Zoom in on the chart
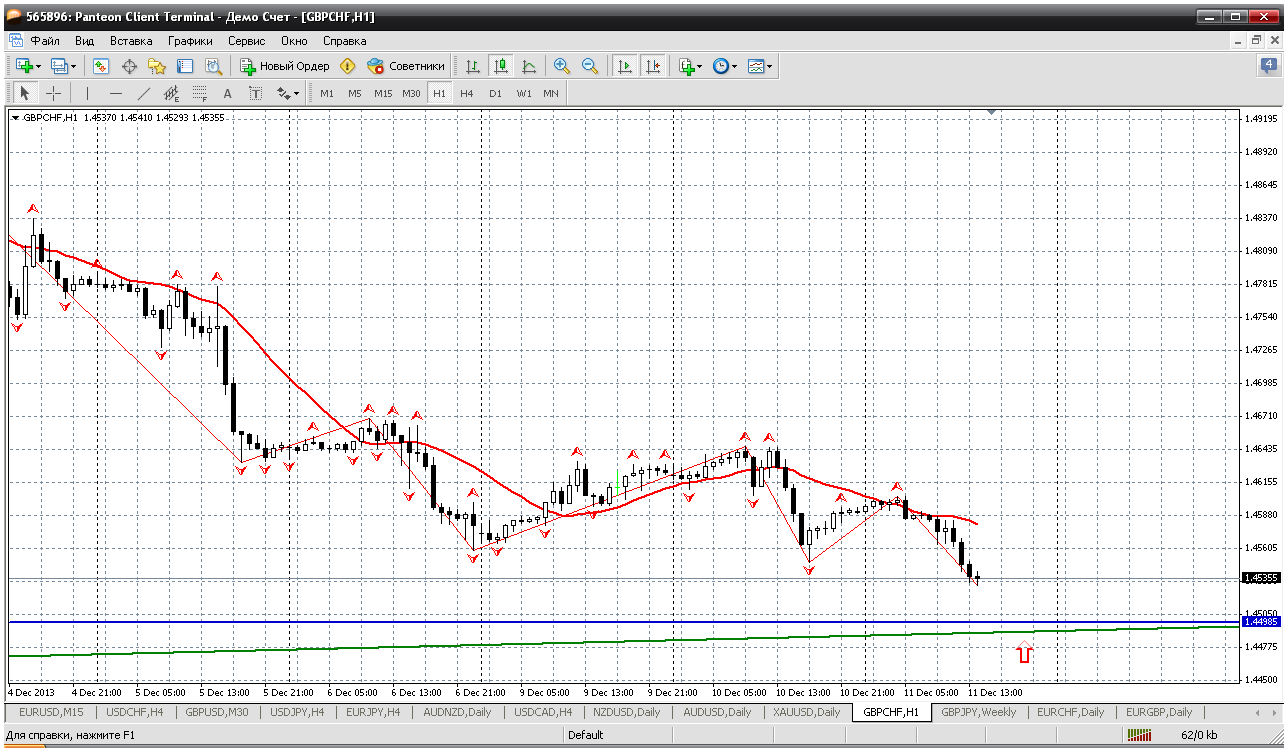Viewport: 1288px width, 748px height. [x=562, y=66]
